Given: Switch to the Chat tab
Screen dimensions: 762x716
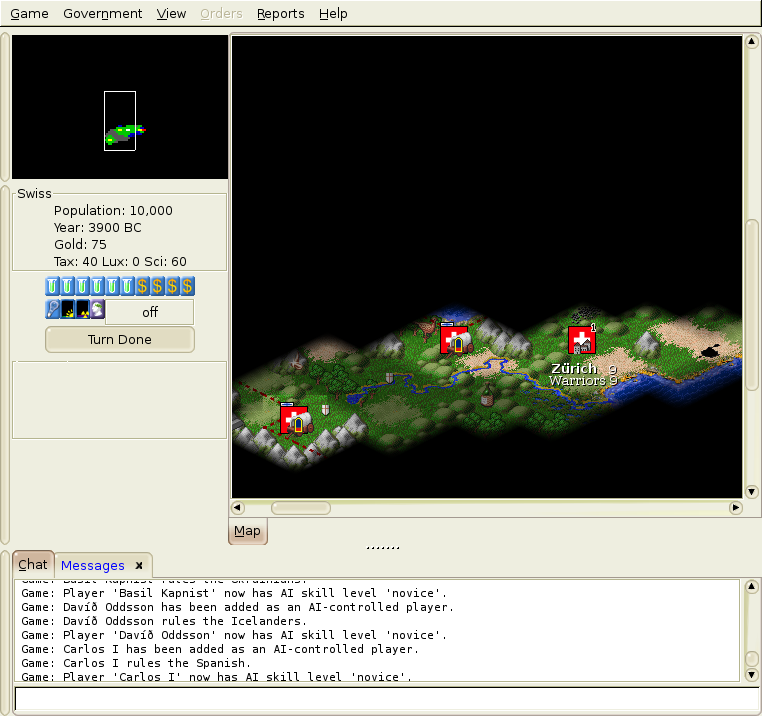Looking at the screenshot, I should 33,564.
